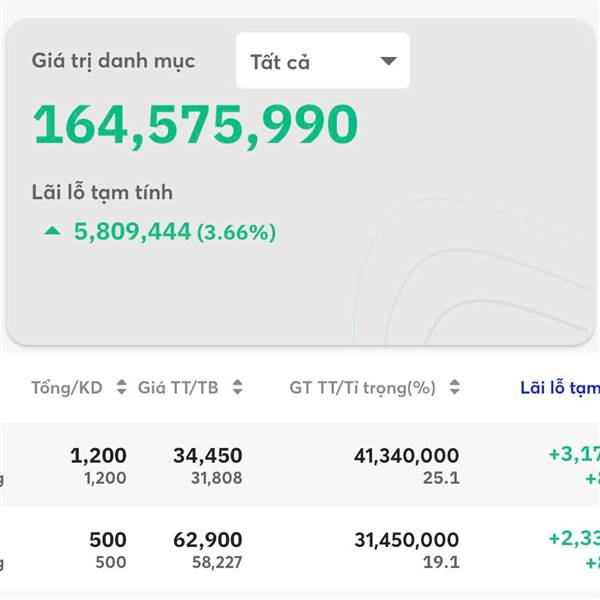Sort by the Giá TT/TB column header
The width and height of the screenshot is (600, 600).
coord(178,388)
